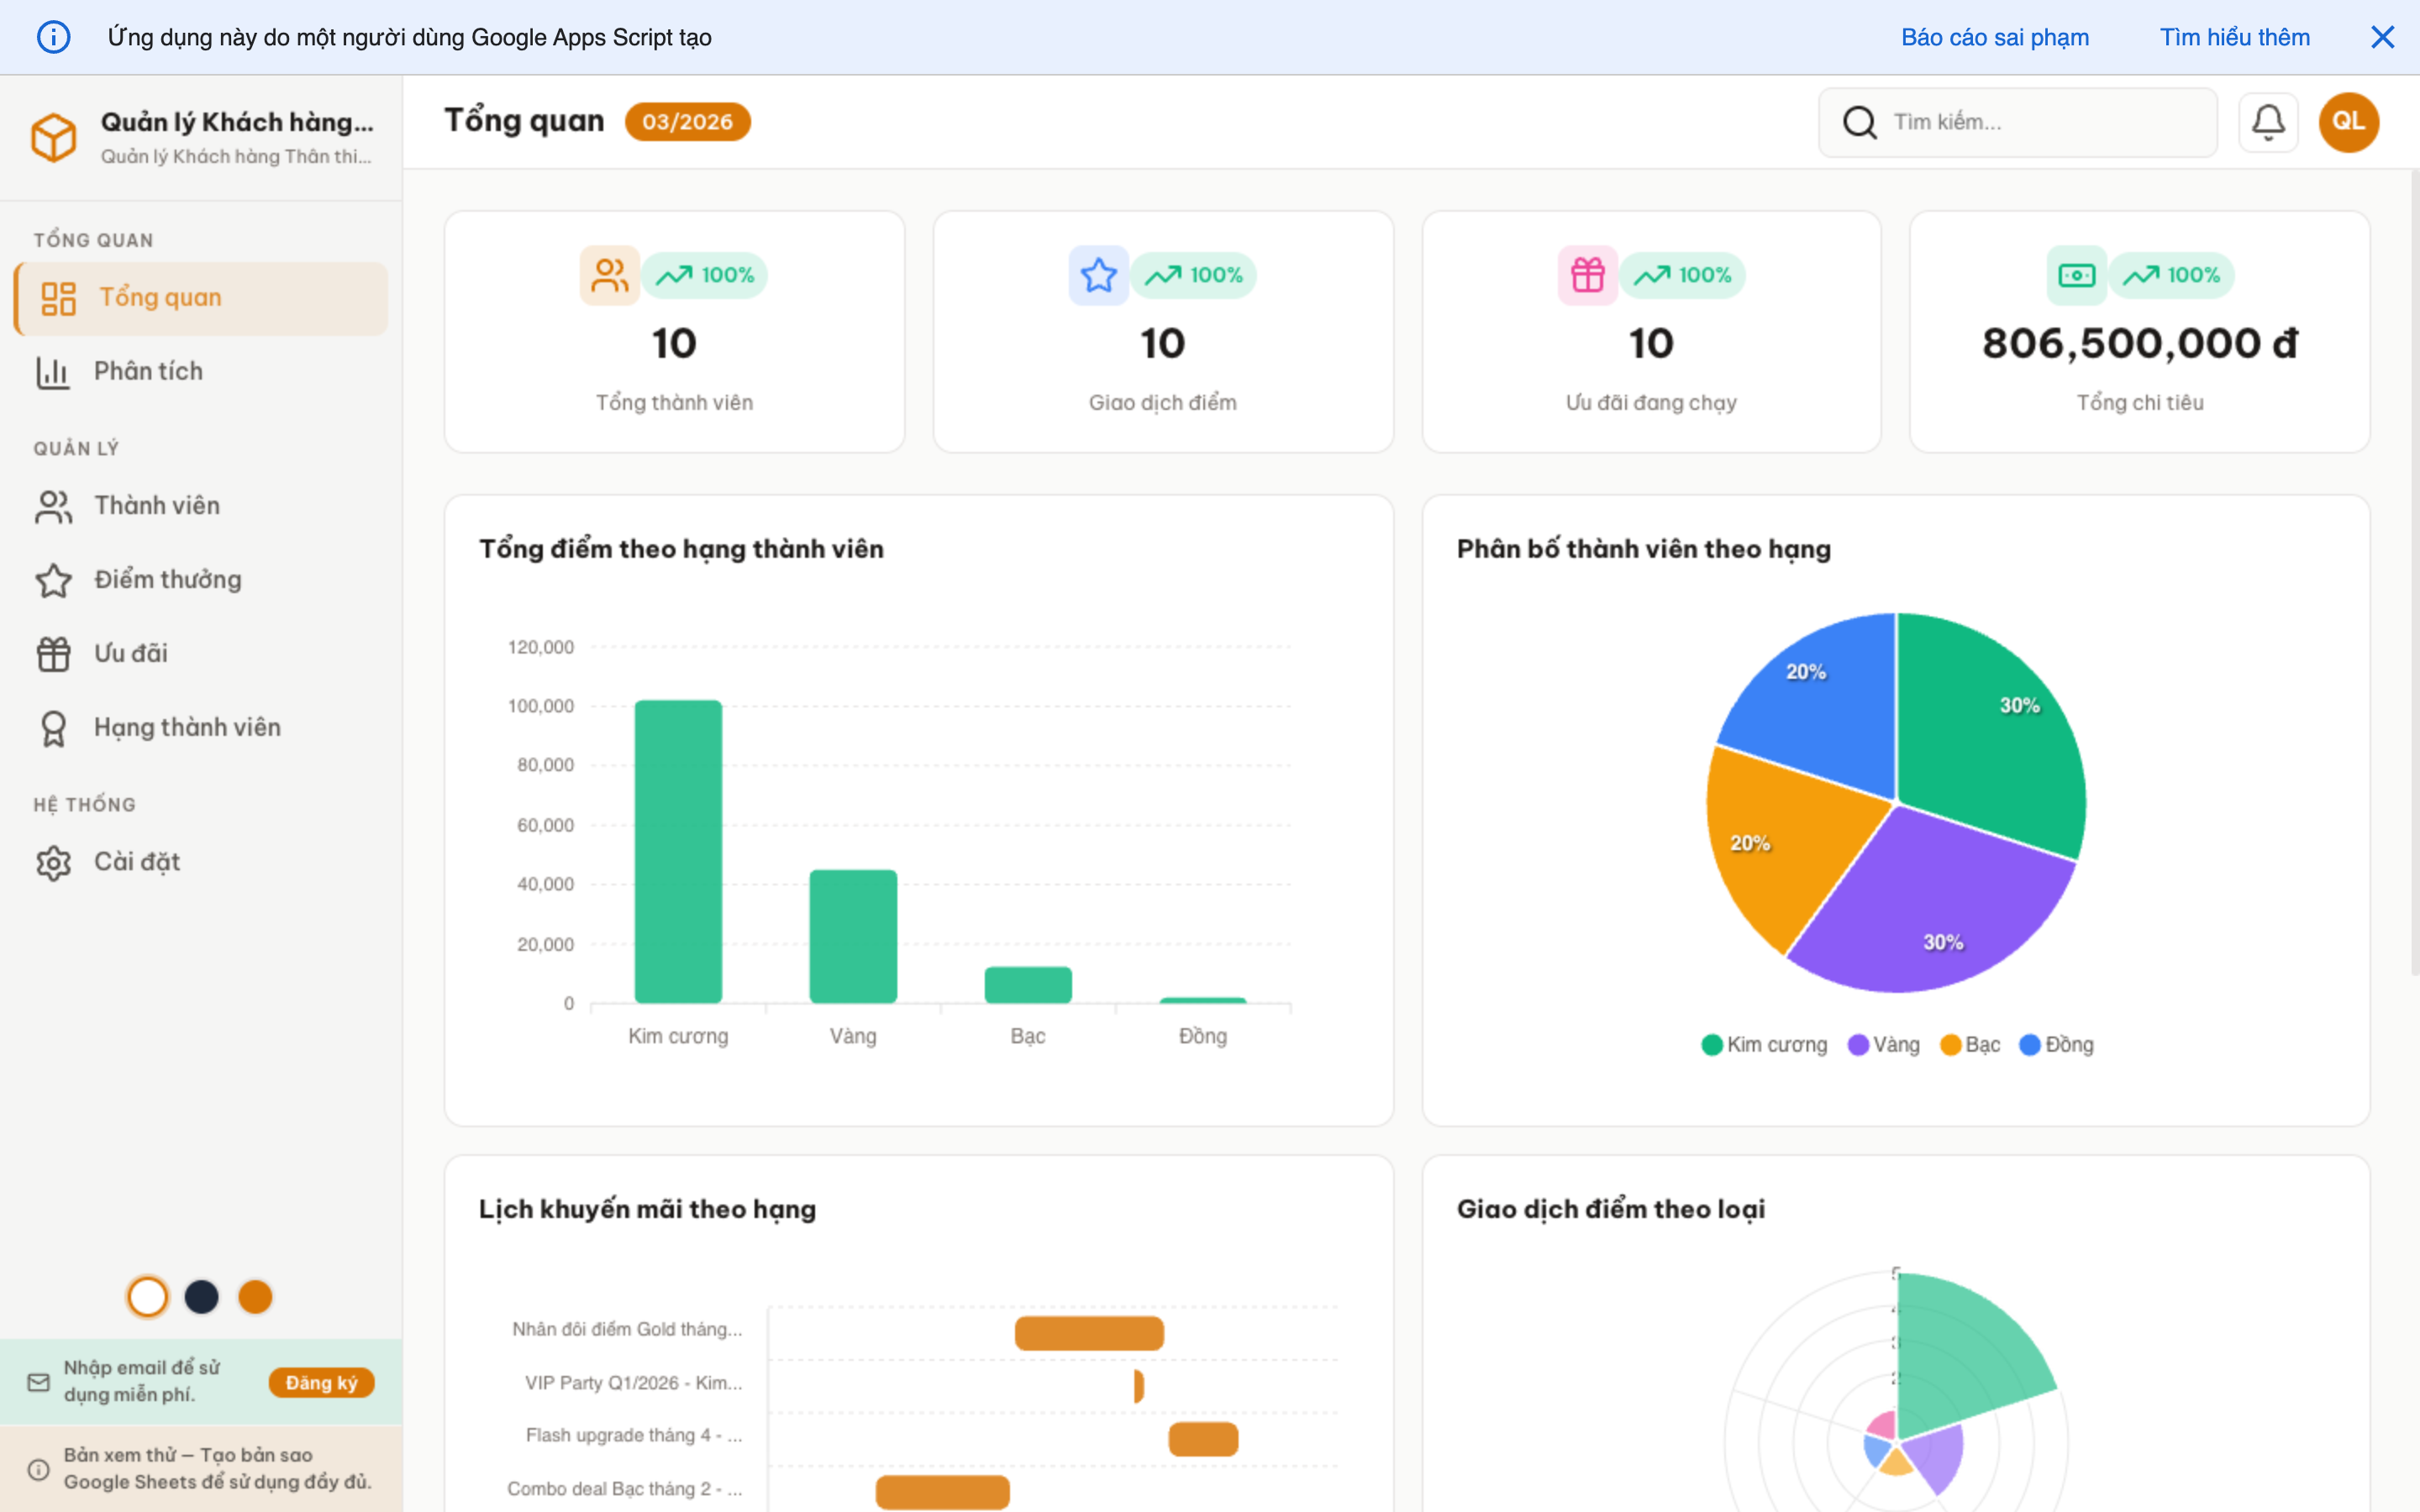Open the Báo cáo sai phạm link

(1994, 37)
